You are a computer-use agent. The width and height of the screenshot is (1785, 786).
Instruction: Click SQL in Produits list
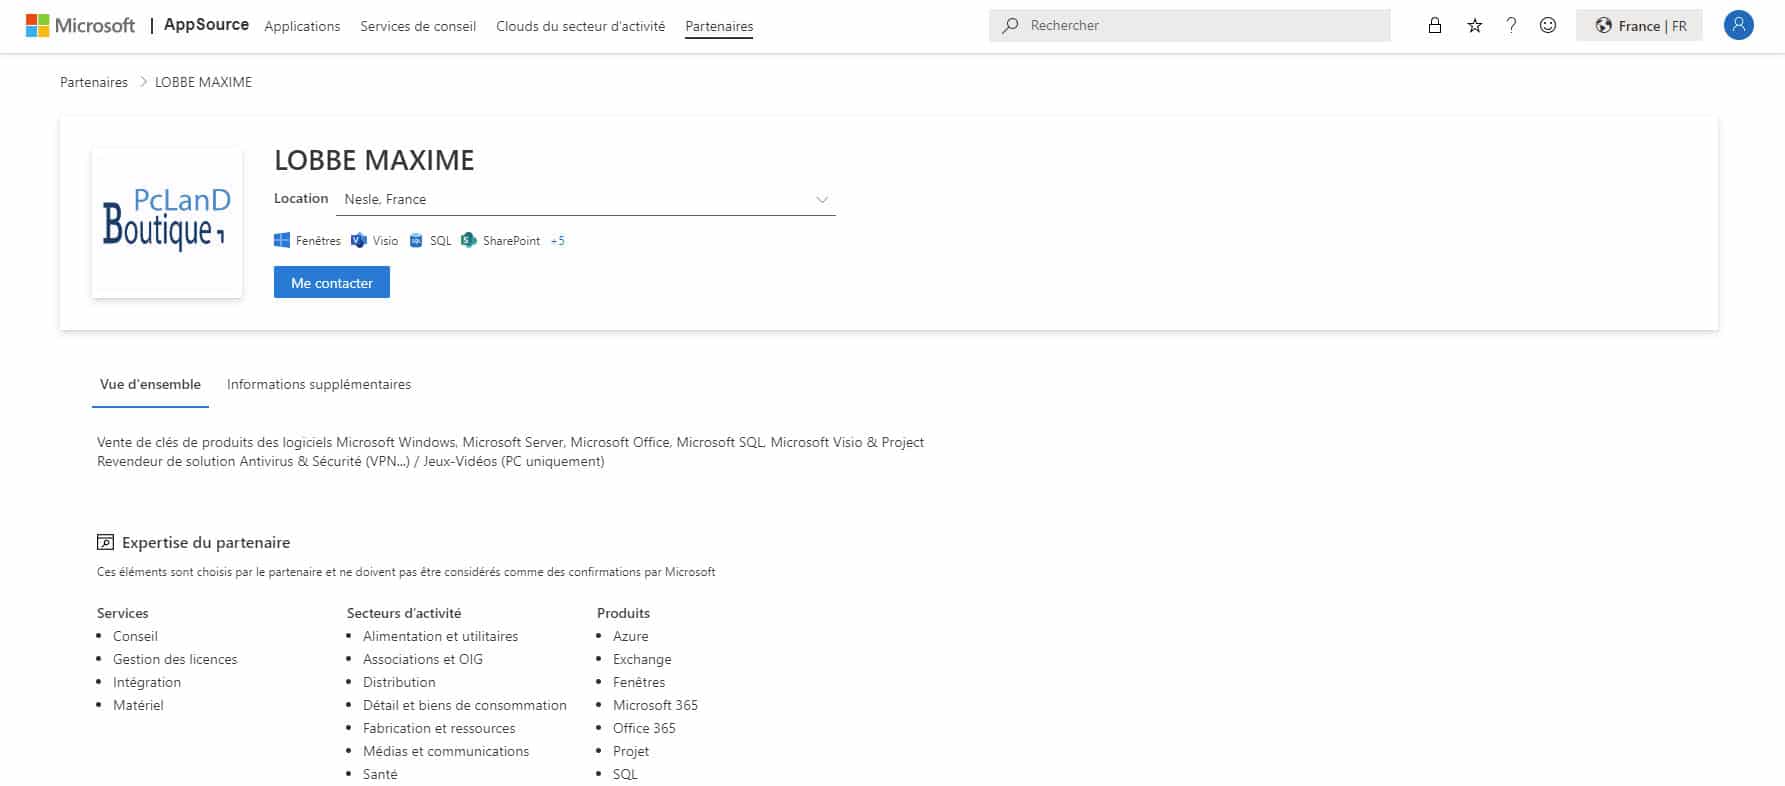pyautogui.click(x=625, y=774)
